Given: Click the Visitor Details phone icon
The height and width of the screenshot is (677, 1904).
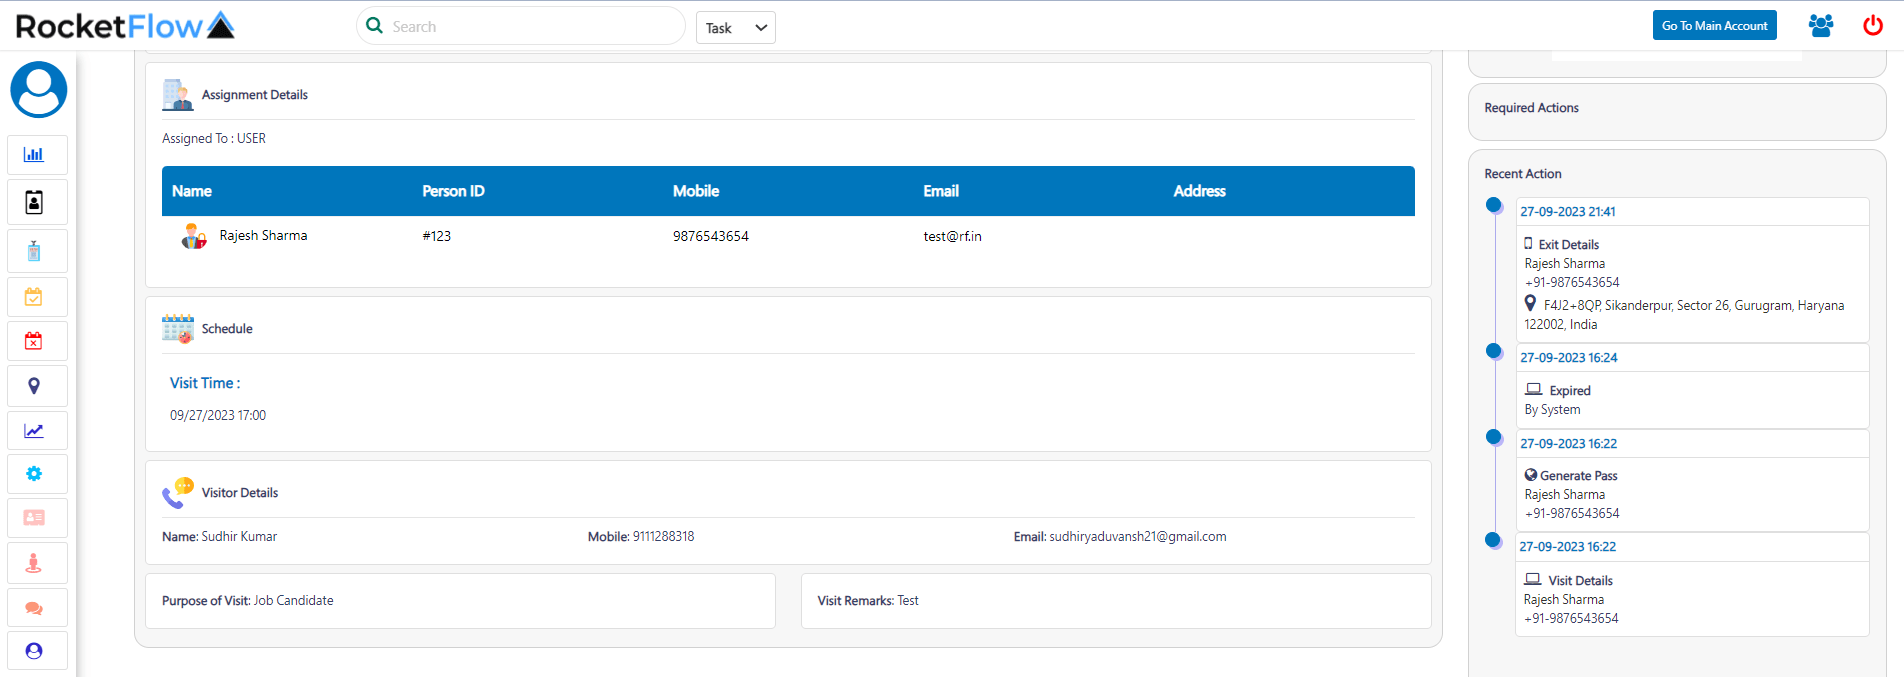Looking at the screenshot, I should (178, 493).
